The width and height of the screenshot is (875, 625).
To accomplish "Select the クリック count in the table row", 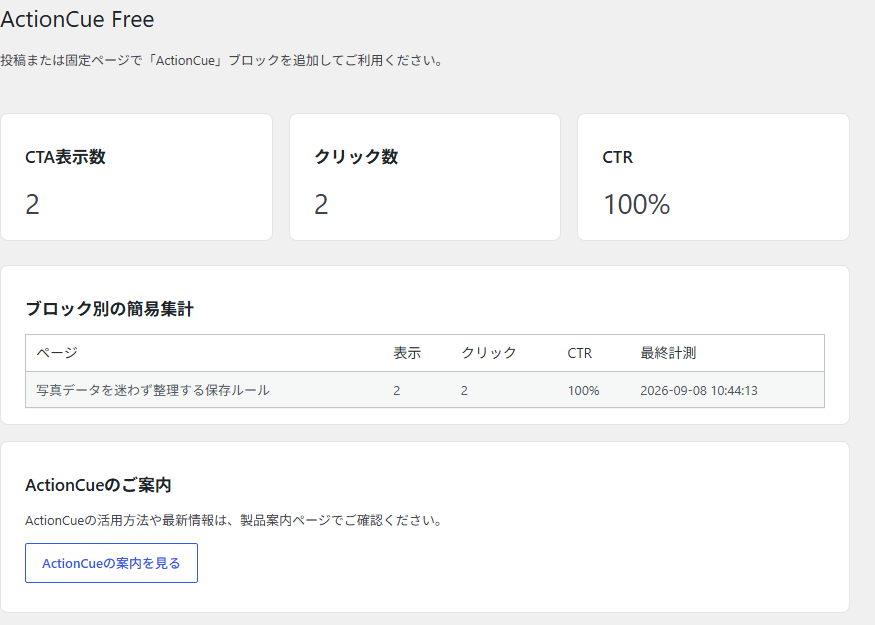I will [464, 391].
